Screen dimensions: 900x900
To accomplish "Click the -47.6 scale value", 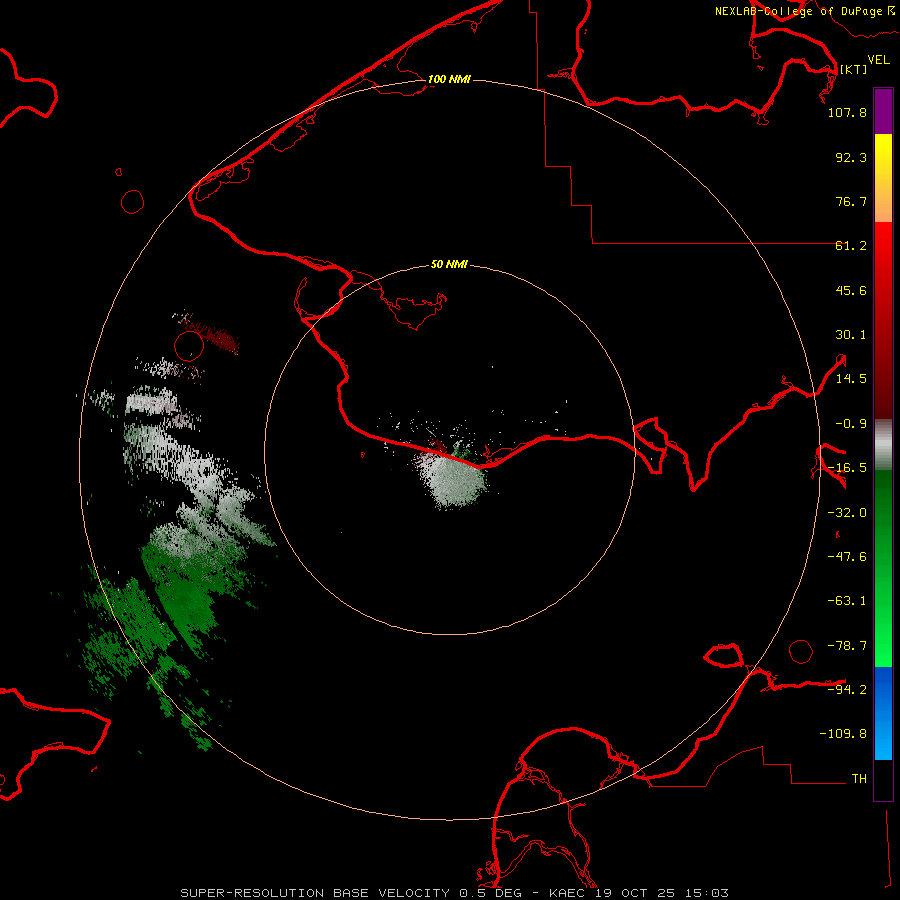I will [x=847, y=557].
